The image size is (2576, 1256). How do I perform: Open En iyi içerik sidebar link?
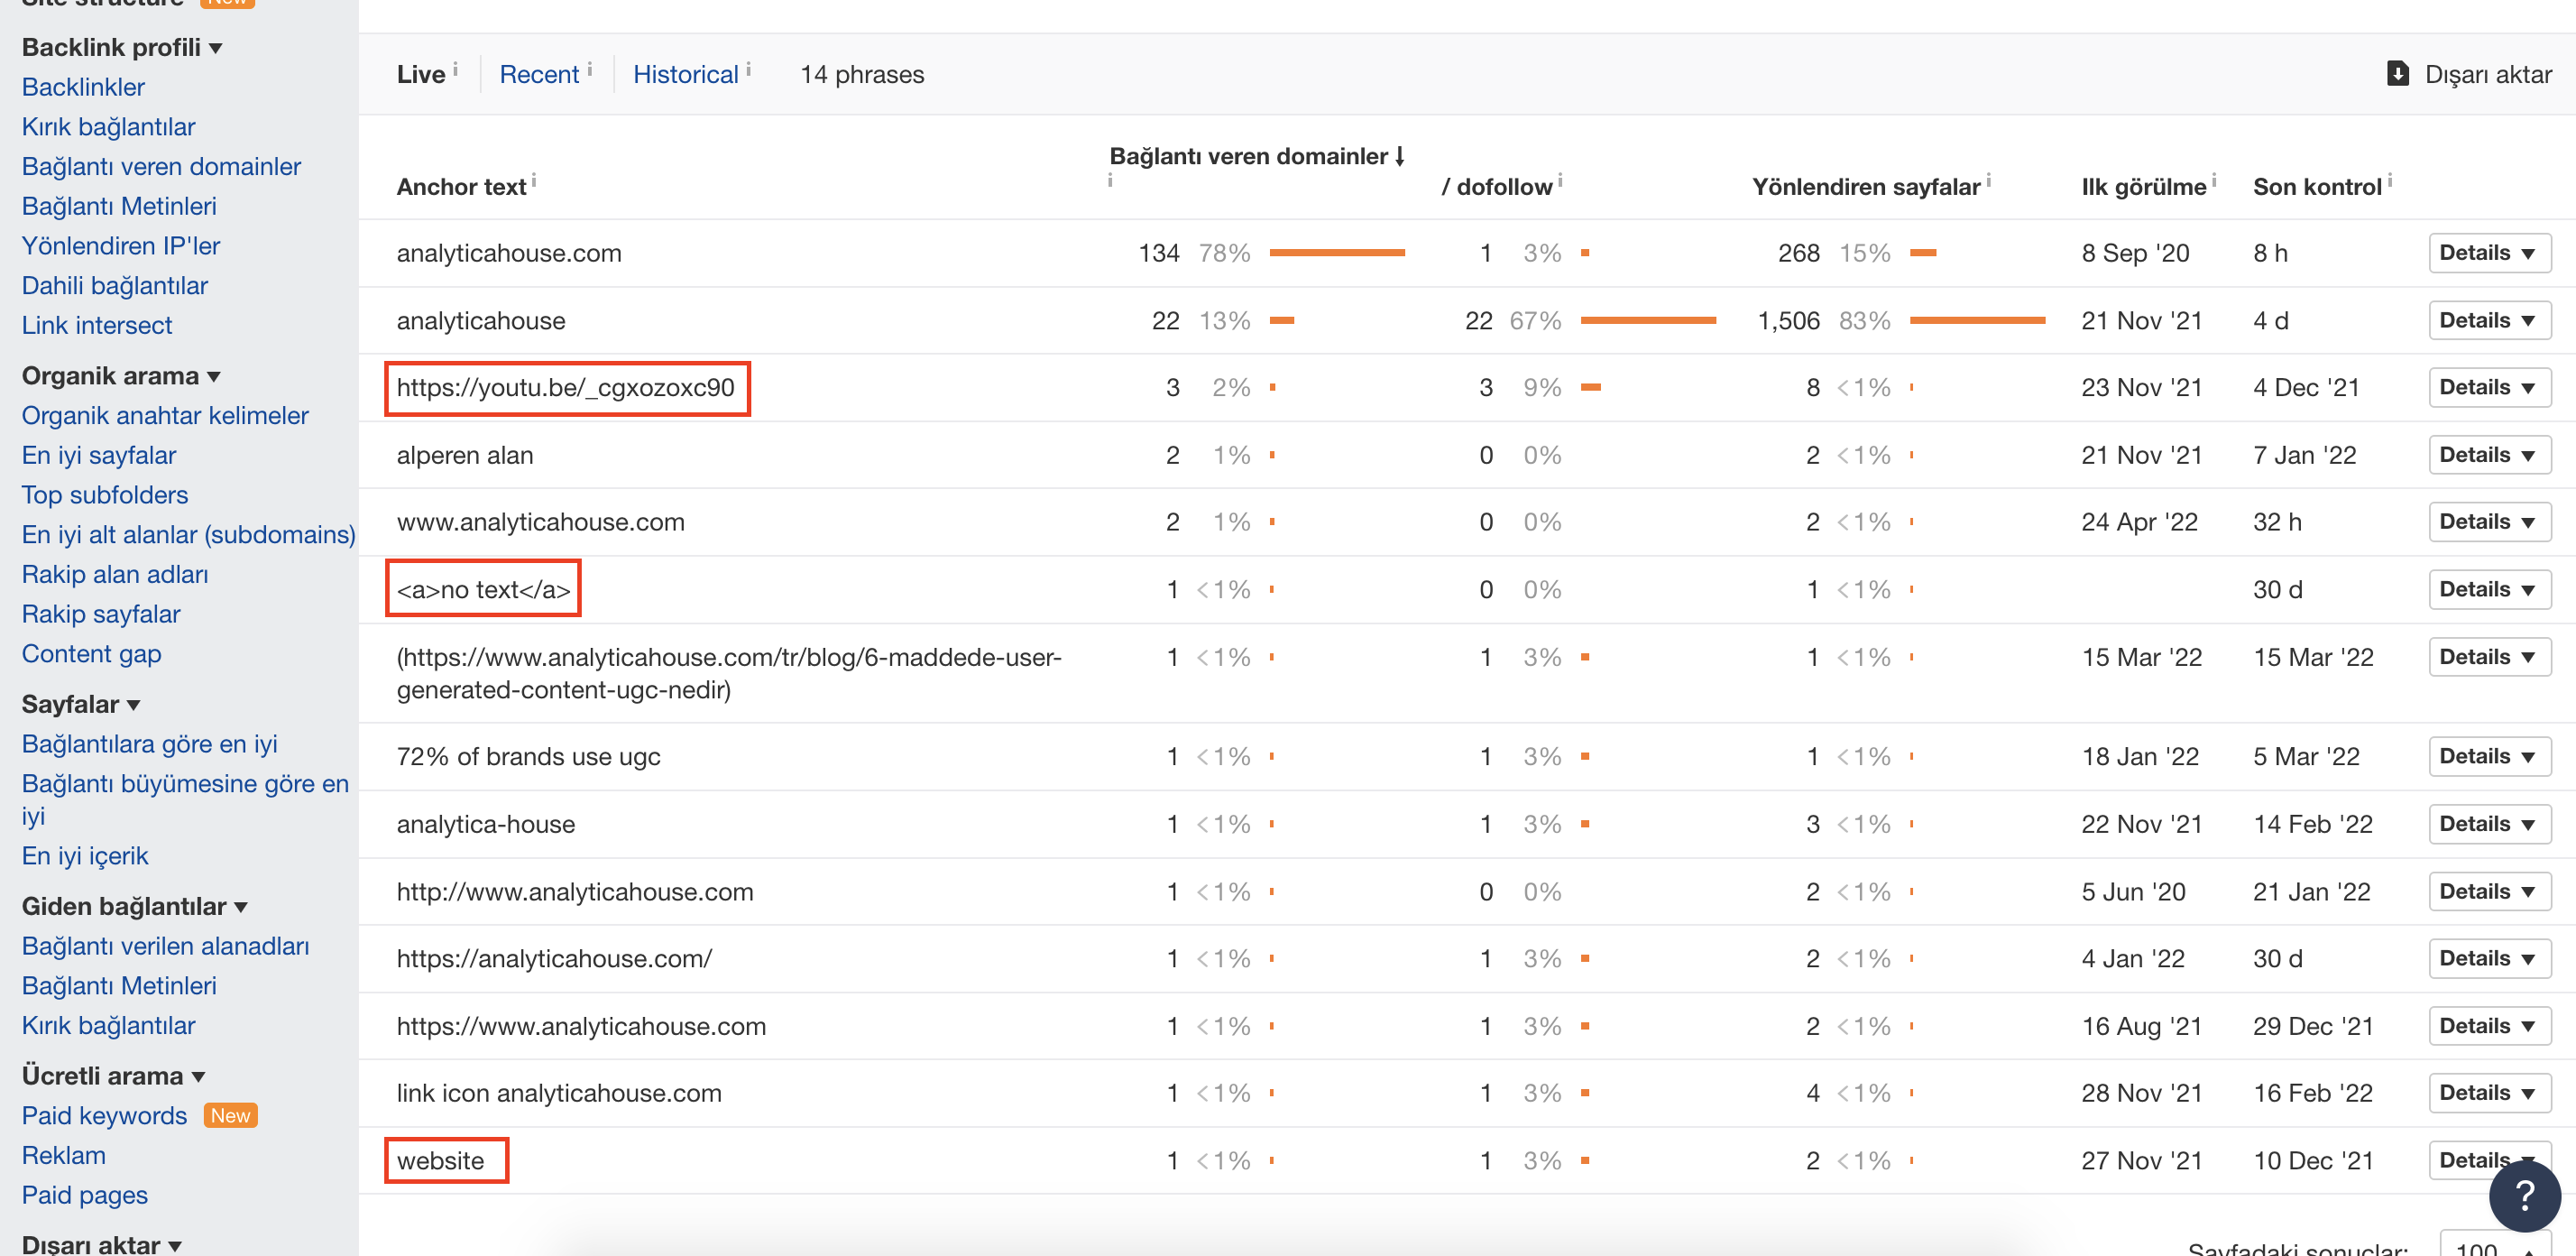pos(85,856)
